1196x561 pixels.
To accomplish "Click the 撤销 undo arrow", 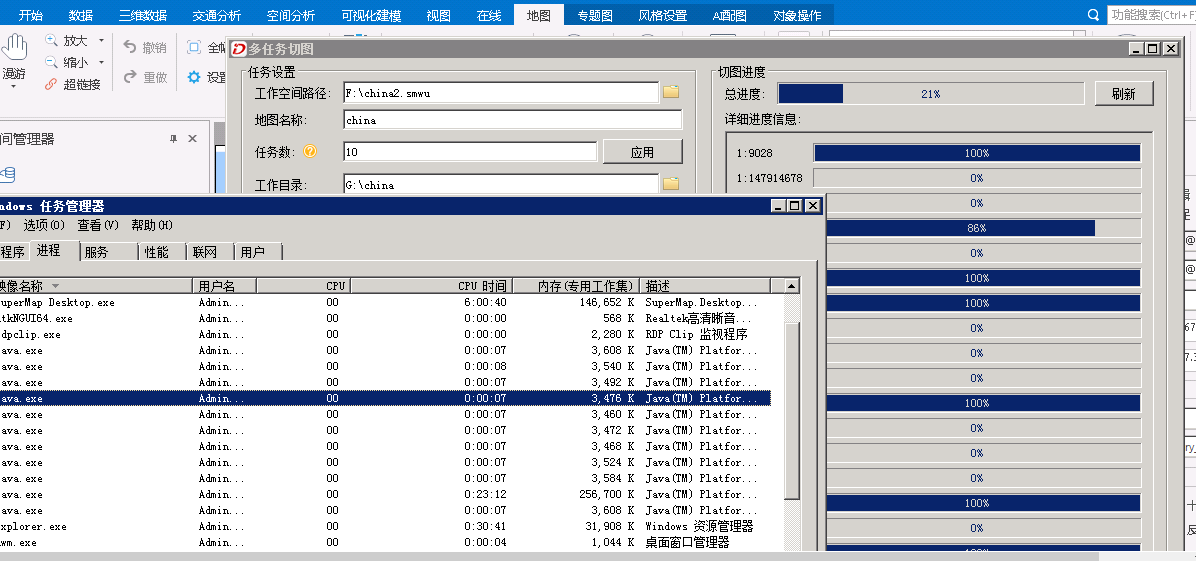I will (130, 47).
